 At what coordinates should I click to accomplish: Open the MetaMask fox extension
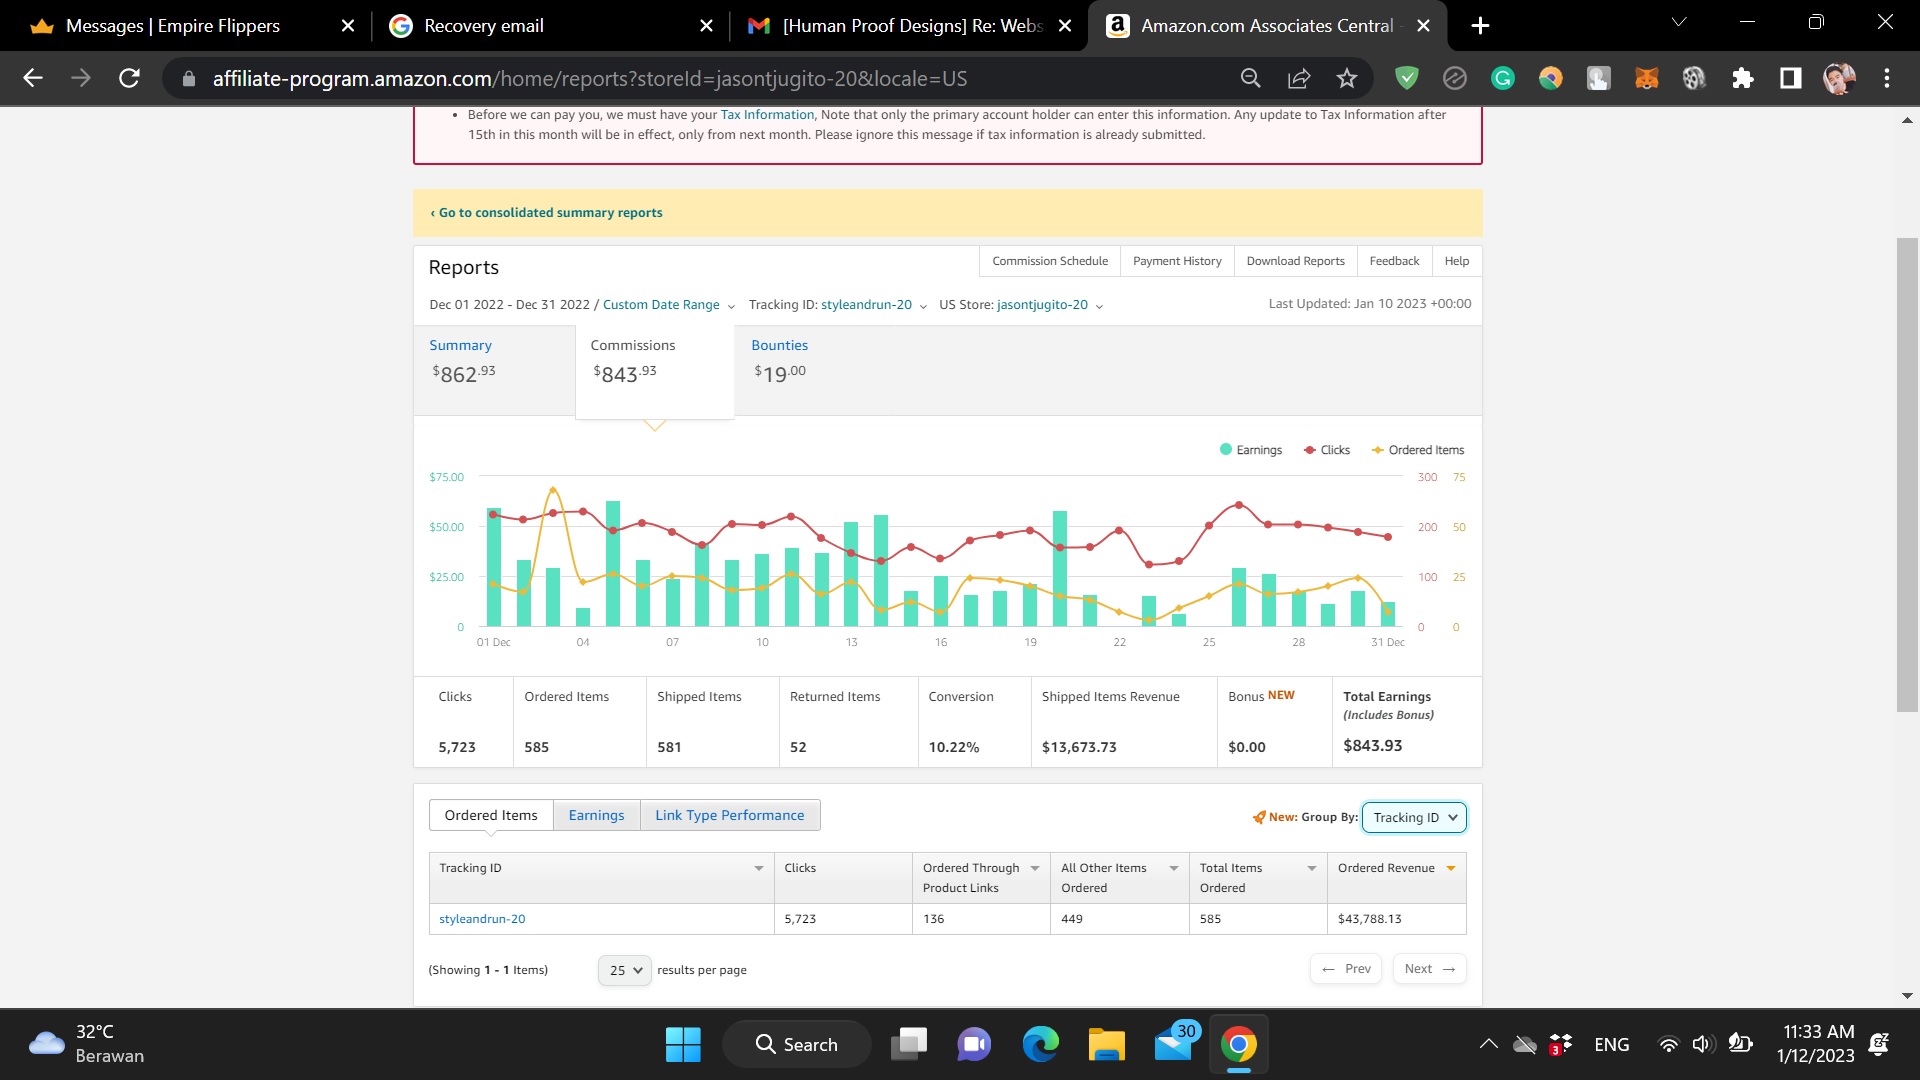point(1646,78)
